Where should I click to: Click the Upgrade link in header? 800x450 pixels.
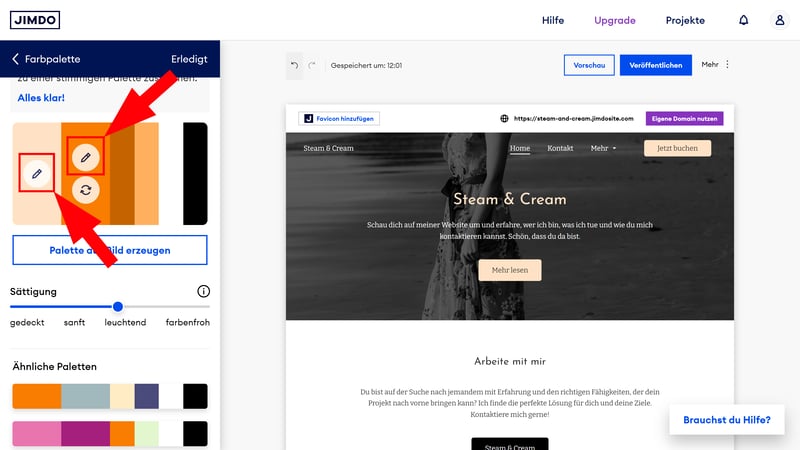pyautogui.click(x=614, y=20)
